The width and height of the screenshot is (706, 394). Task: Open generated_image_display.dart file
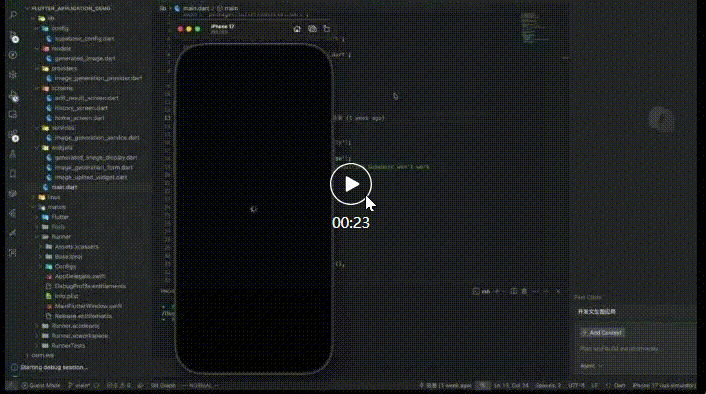coord(95,158)
